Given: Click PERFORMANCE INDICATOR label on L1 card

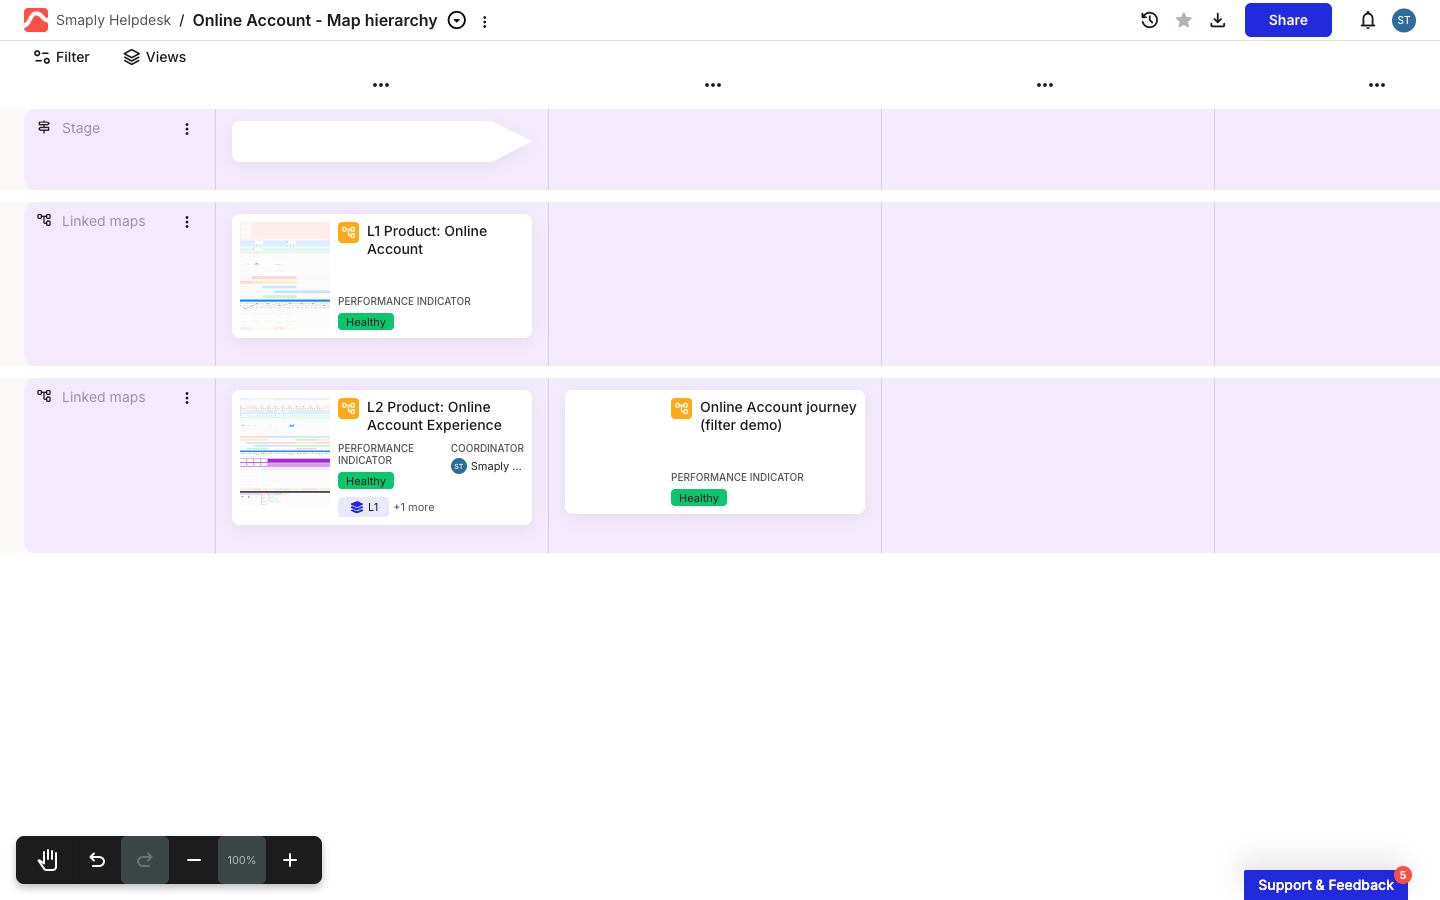Looking at the screenshot, I should [x=404, y=301].
